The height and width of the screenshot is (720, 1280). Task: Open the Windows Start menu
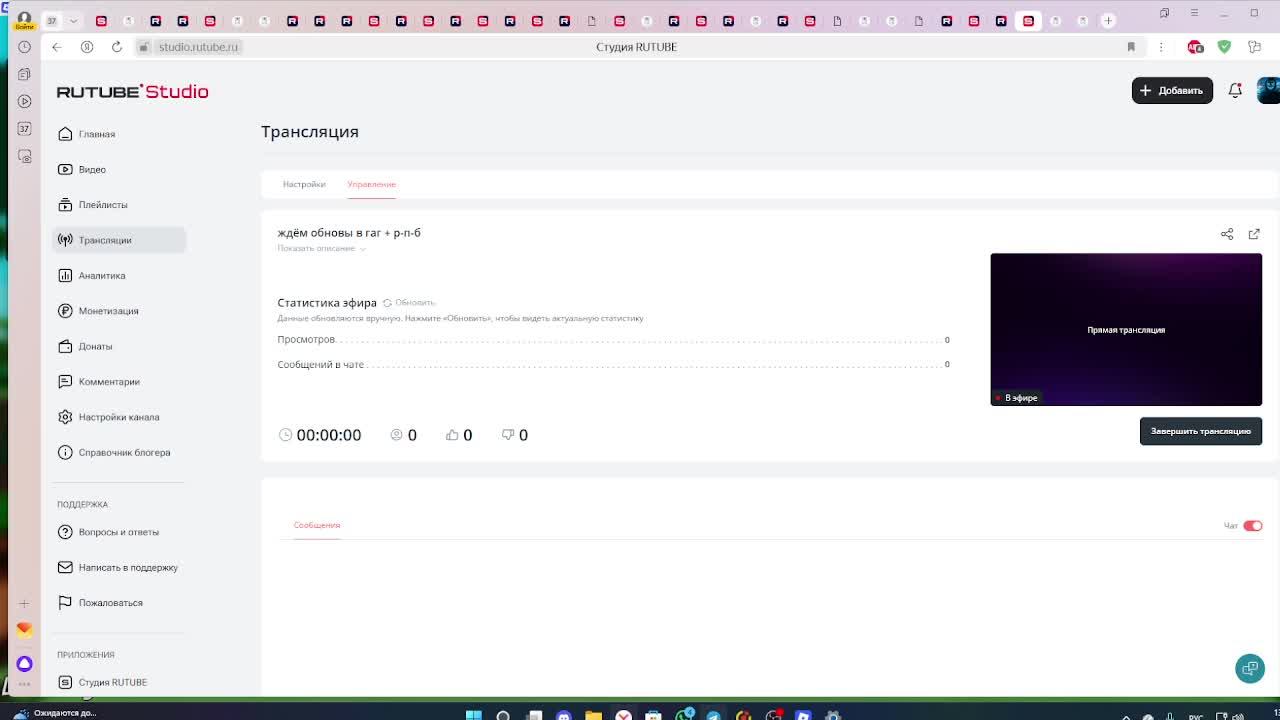[x=474, y=715]
